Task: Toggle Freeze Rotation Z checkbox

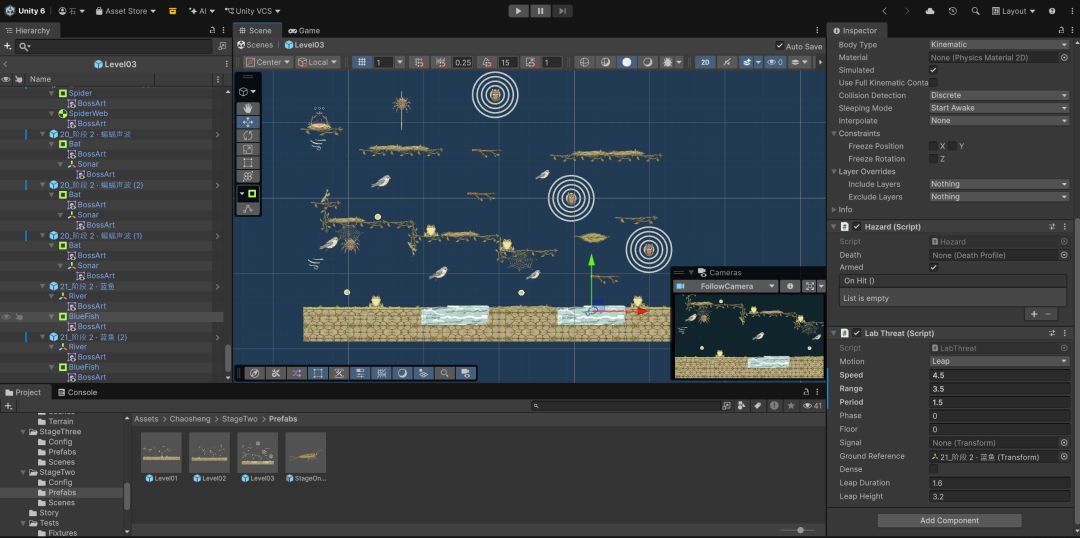Action: pos(933,159)
